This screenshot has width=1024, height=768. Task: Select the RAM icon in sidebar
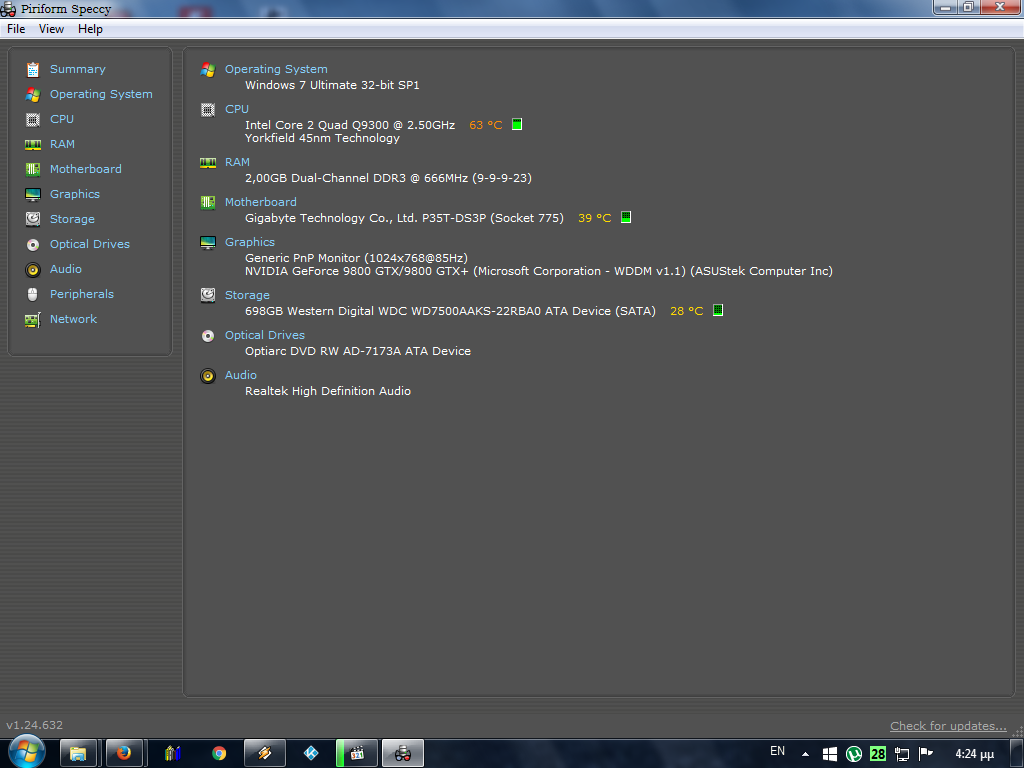(x=33, y=144)
